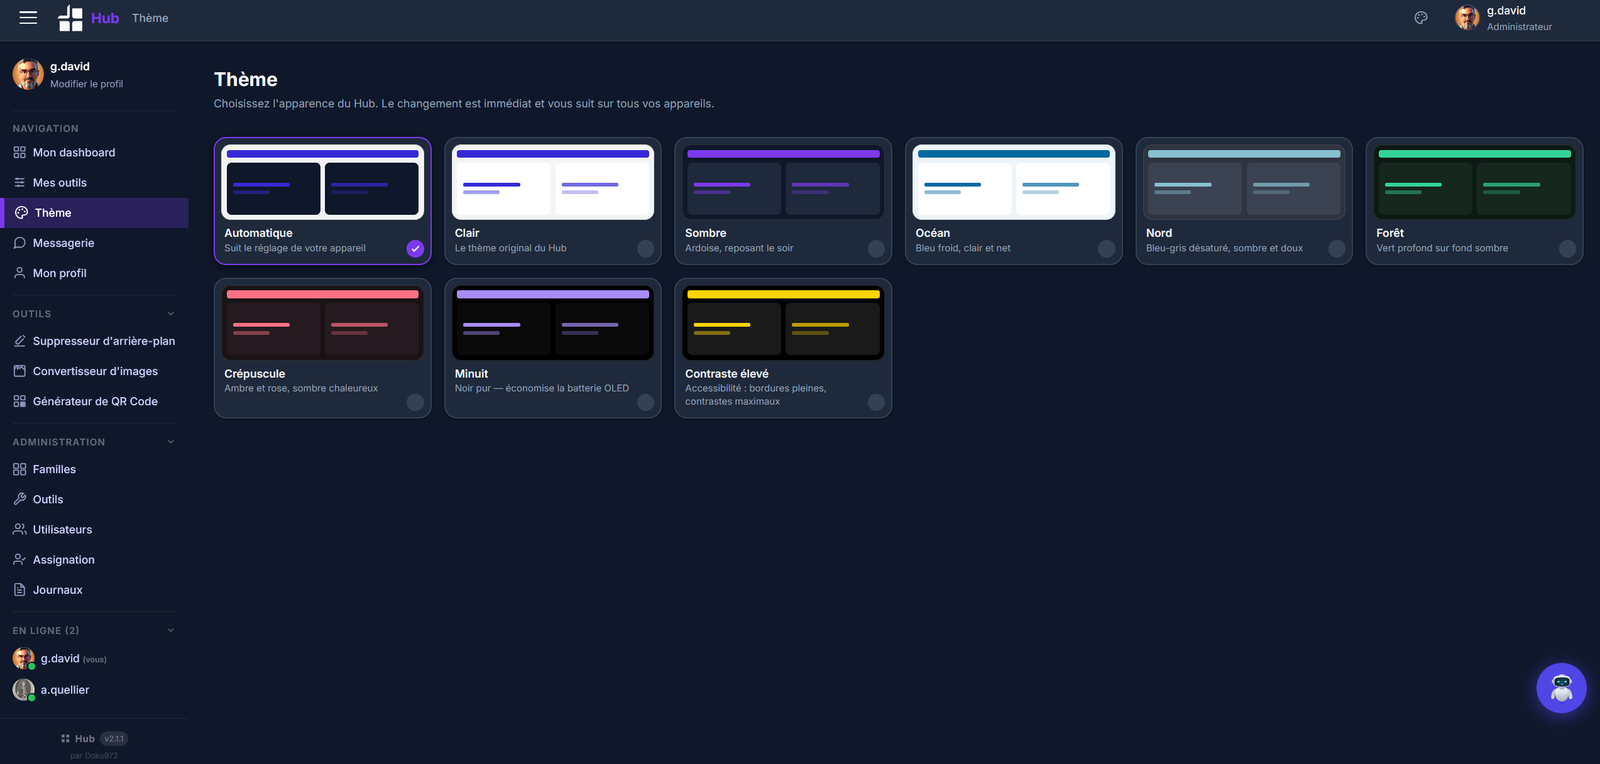Select the Automatique theme radio checkmark
This screenshot has width=1600, height=764.
[415, 249]
